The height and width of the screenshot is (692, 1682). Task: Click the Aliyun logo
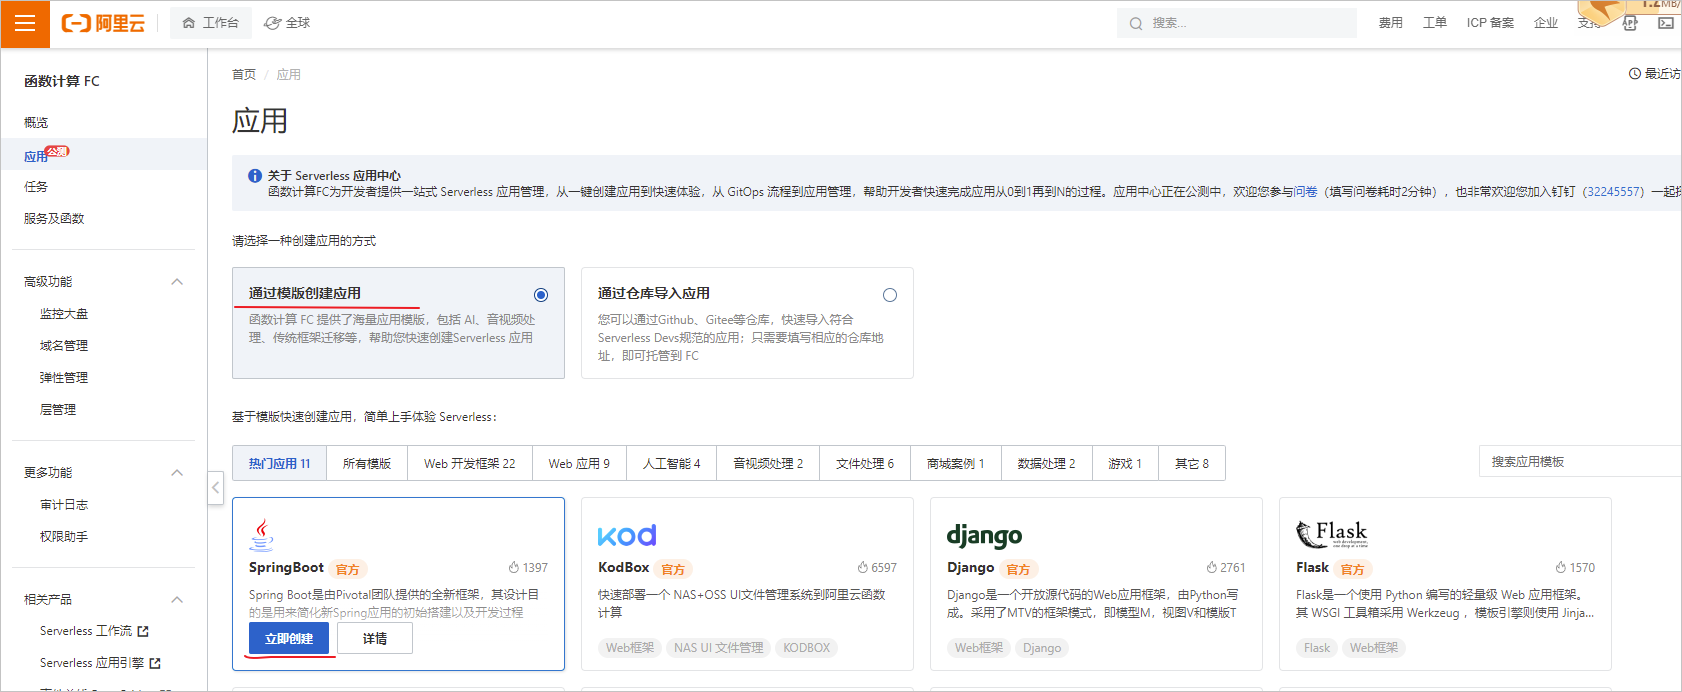[103, 23]
